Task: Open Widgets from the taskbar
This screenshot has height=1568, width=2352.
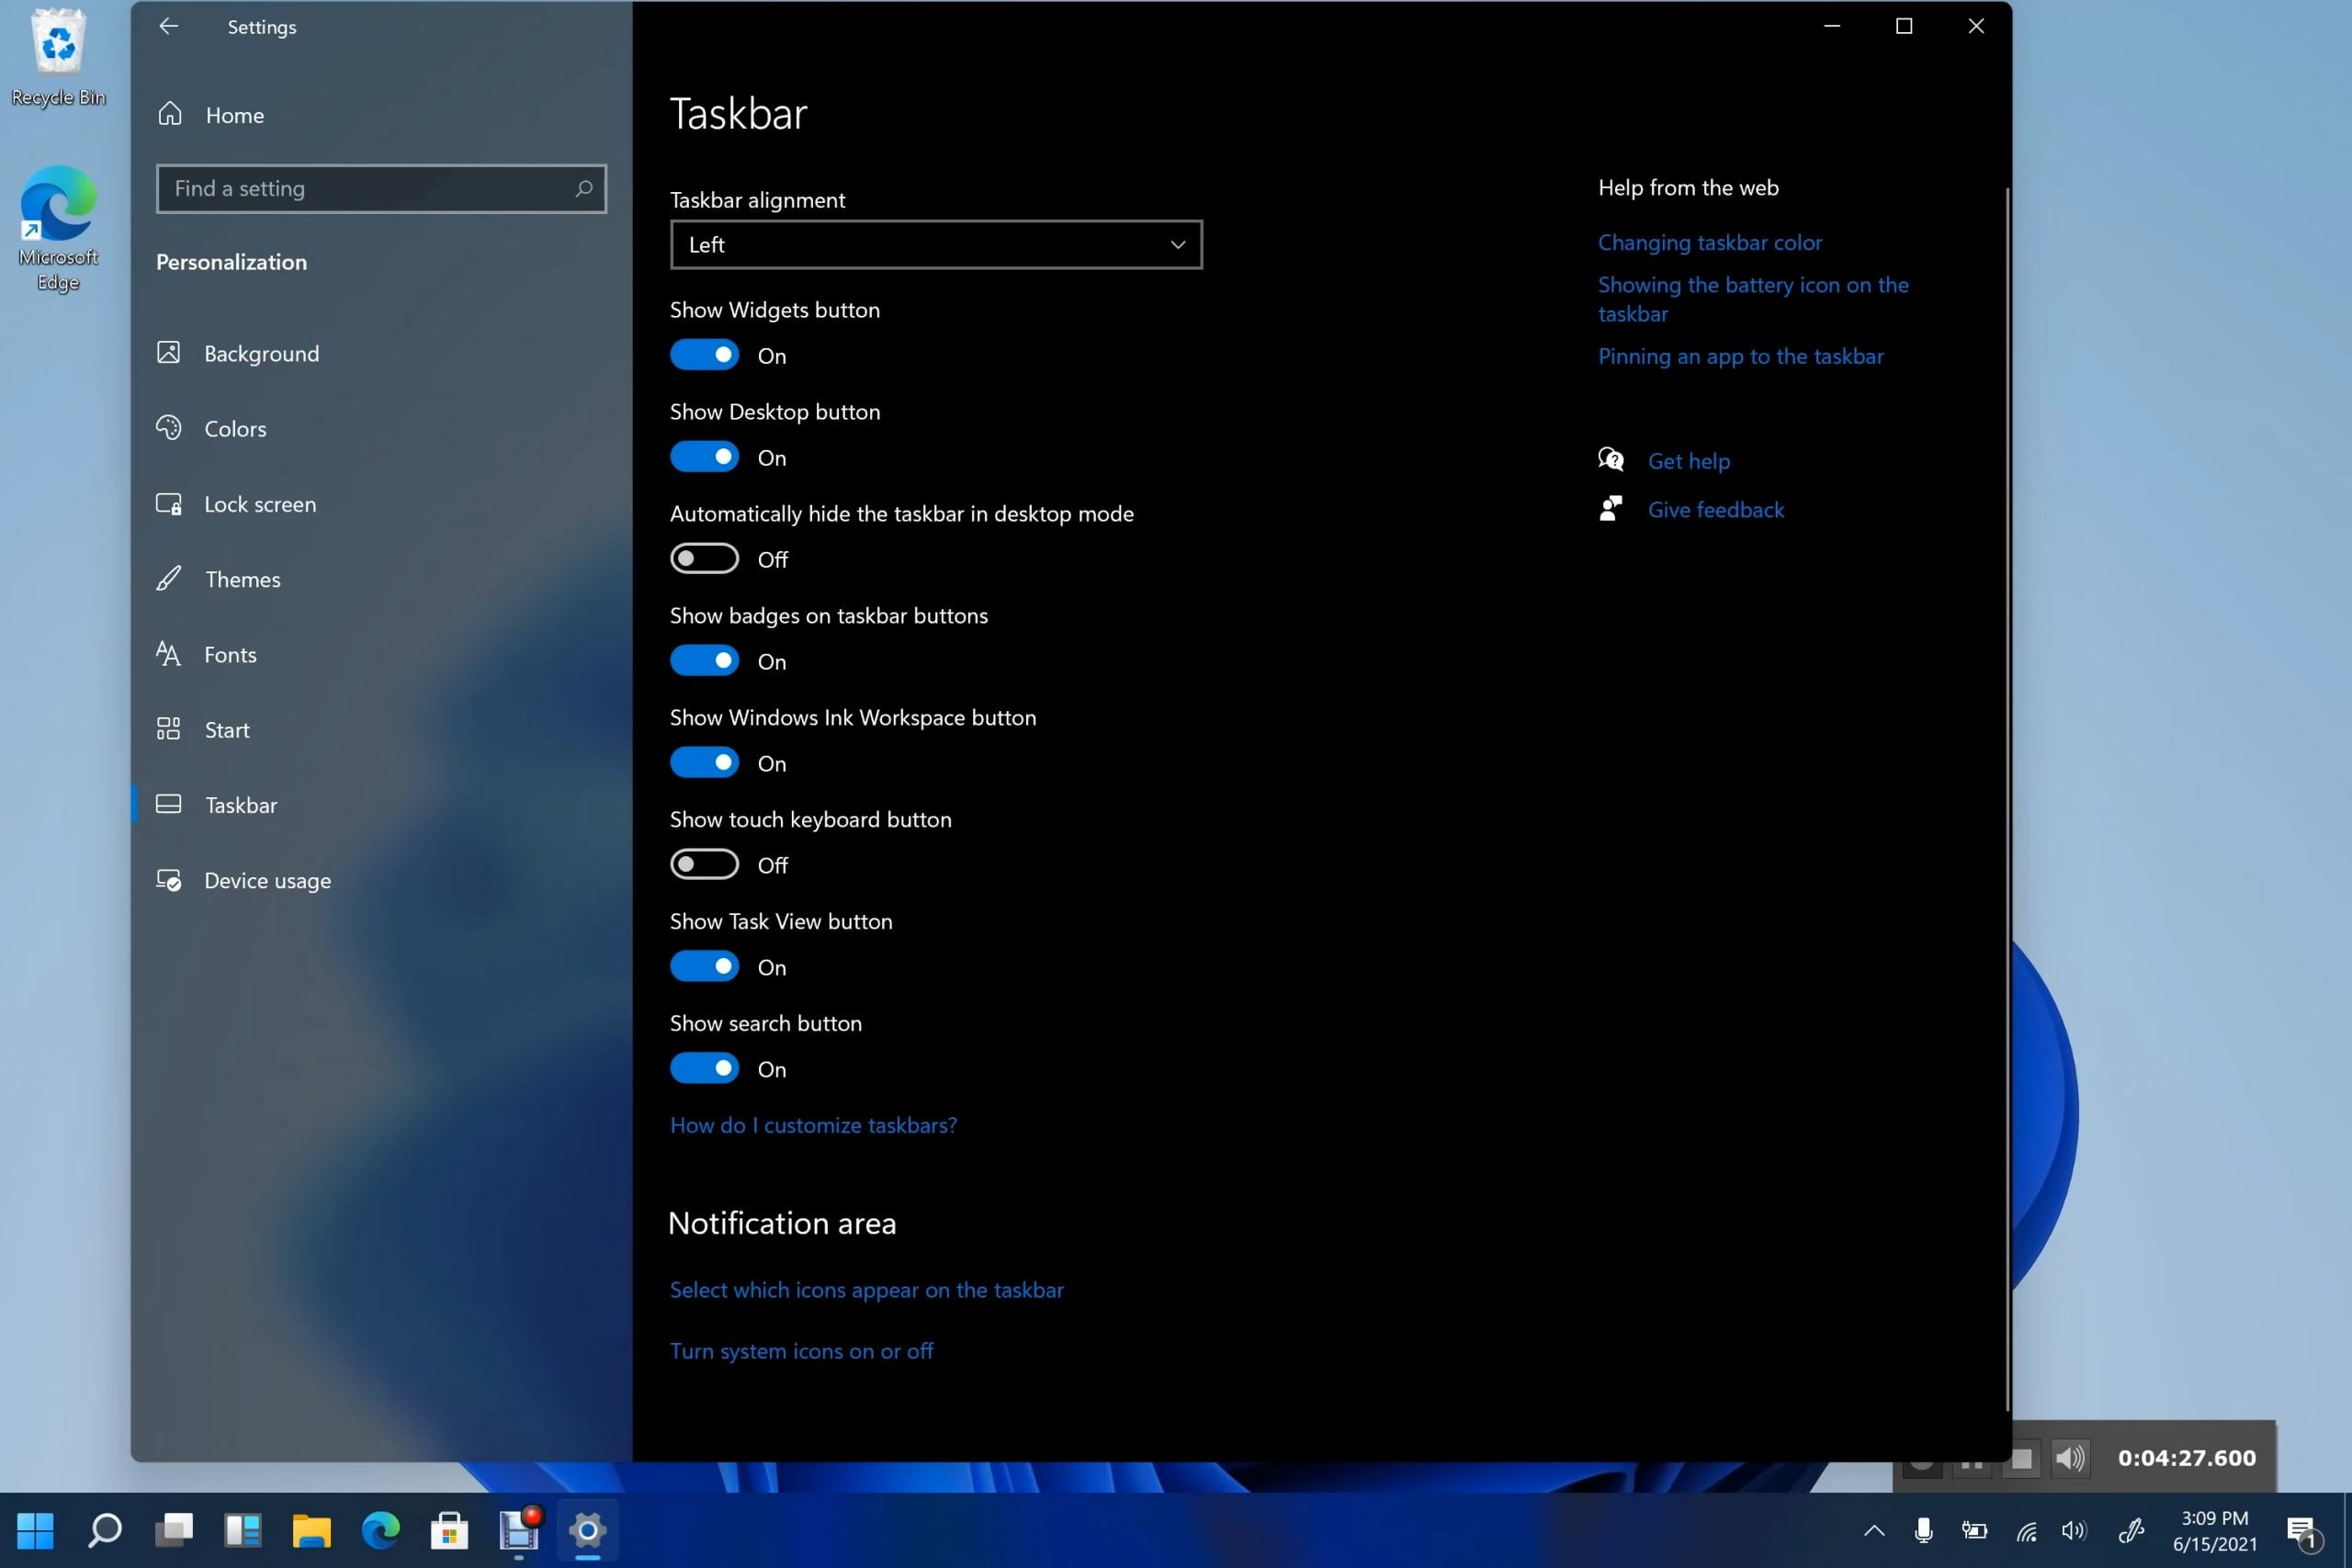Action: point(243,1530)
